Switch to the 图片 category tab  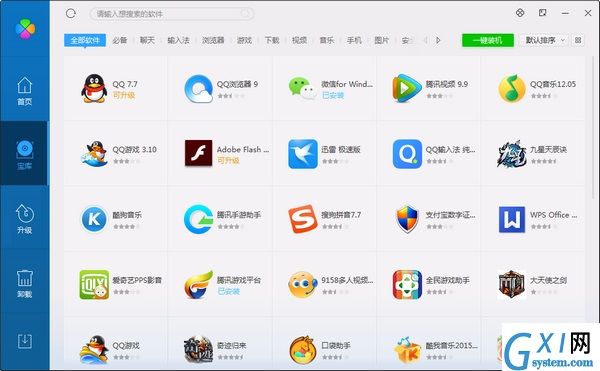pyautogui.click(x=382, y=40)
